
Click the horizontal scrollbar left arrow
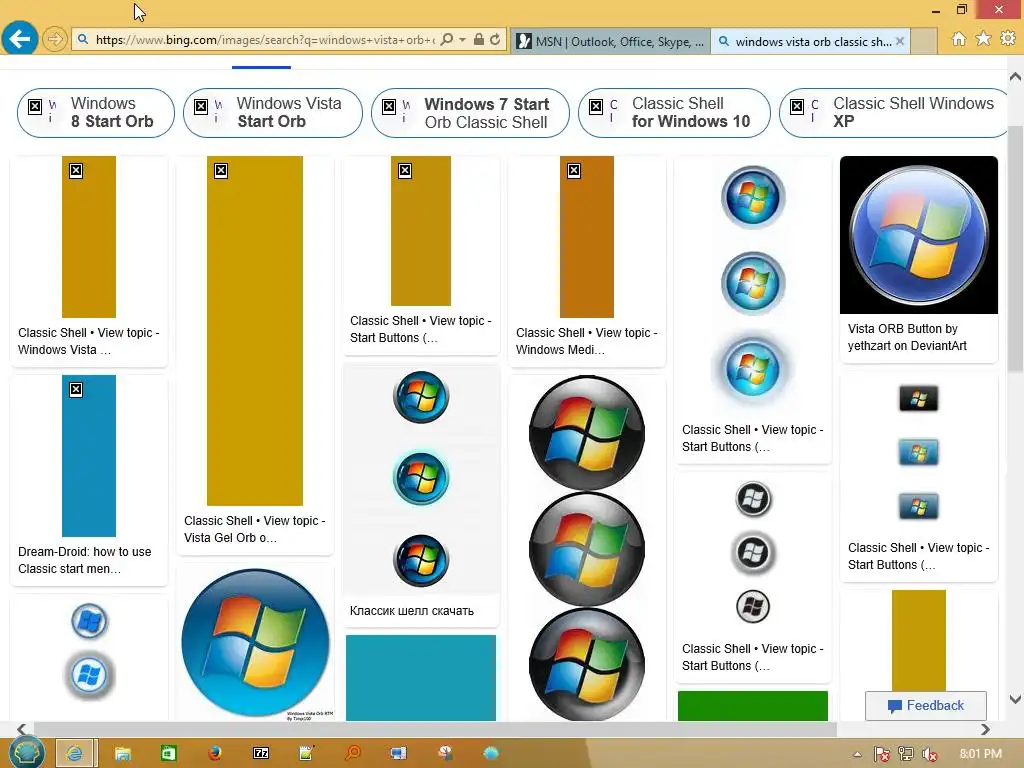(22, 729)
